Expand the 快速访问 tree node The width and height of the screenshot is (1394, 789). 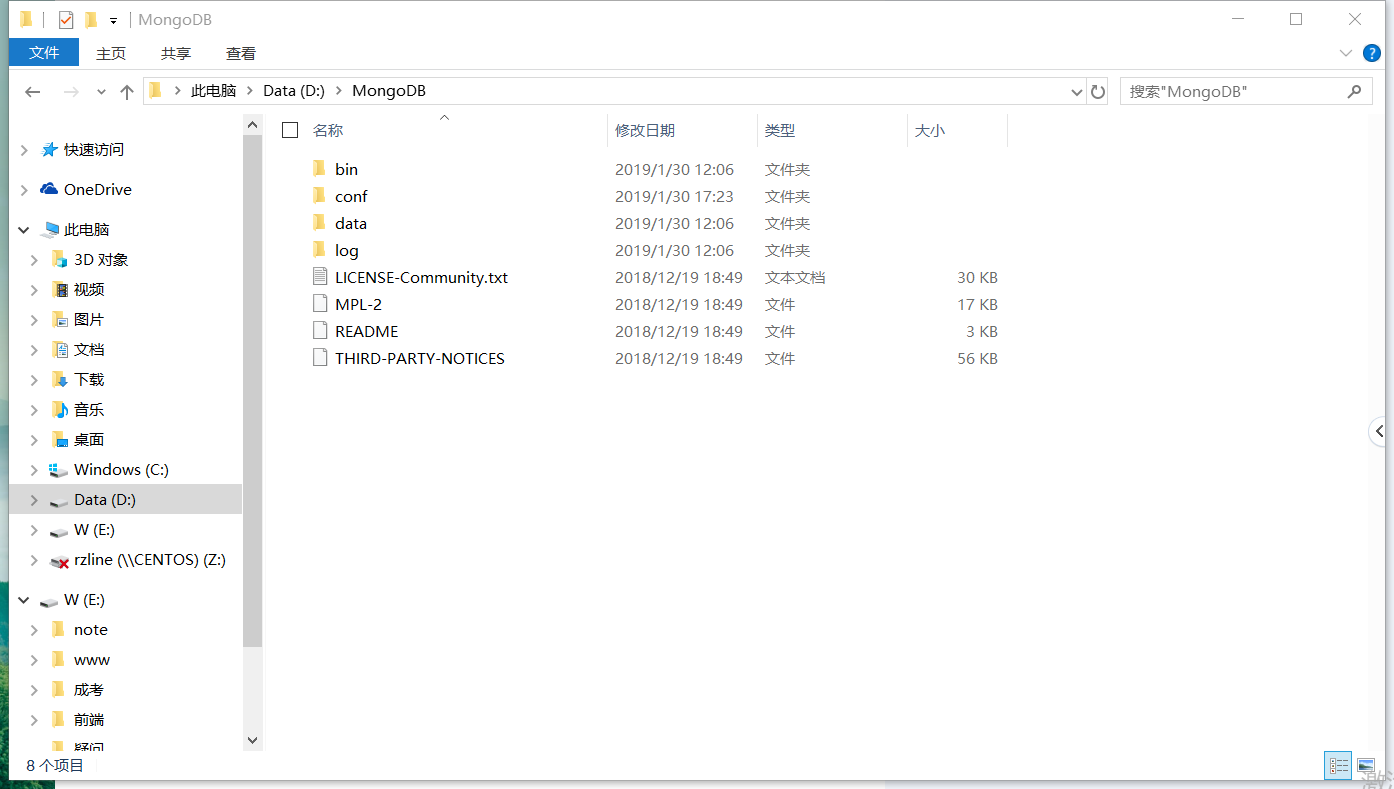24,150
